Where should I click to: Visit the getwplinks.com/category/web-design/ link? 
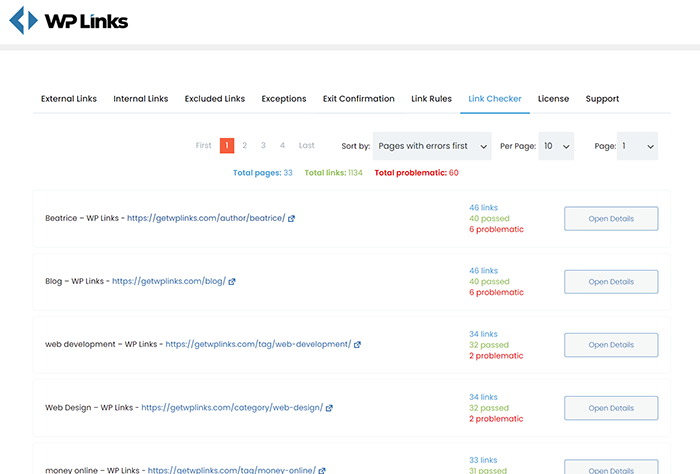[231, 407]
